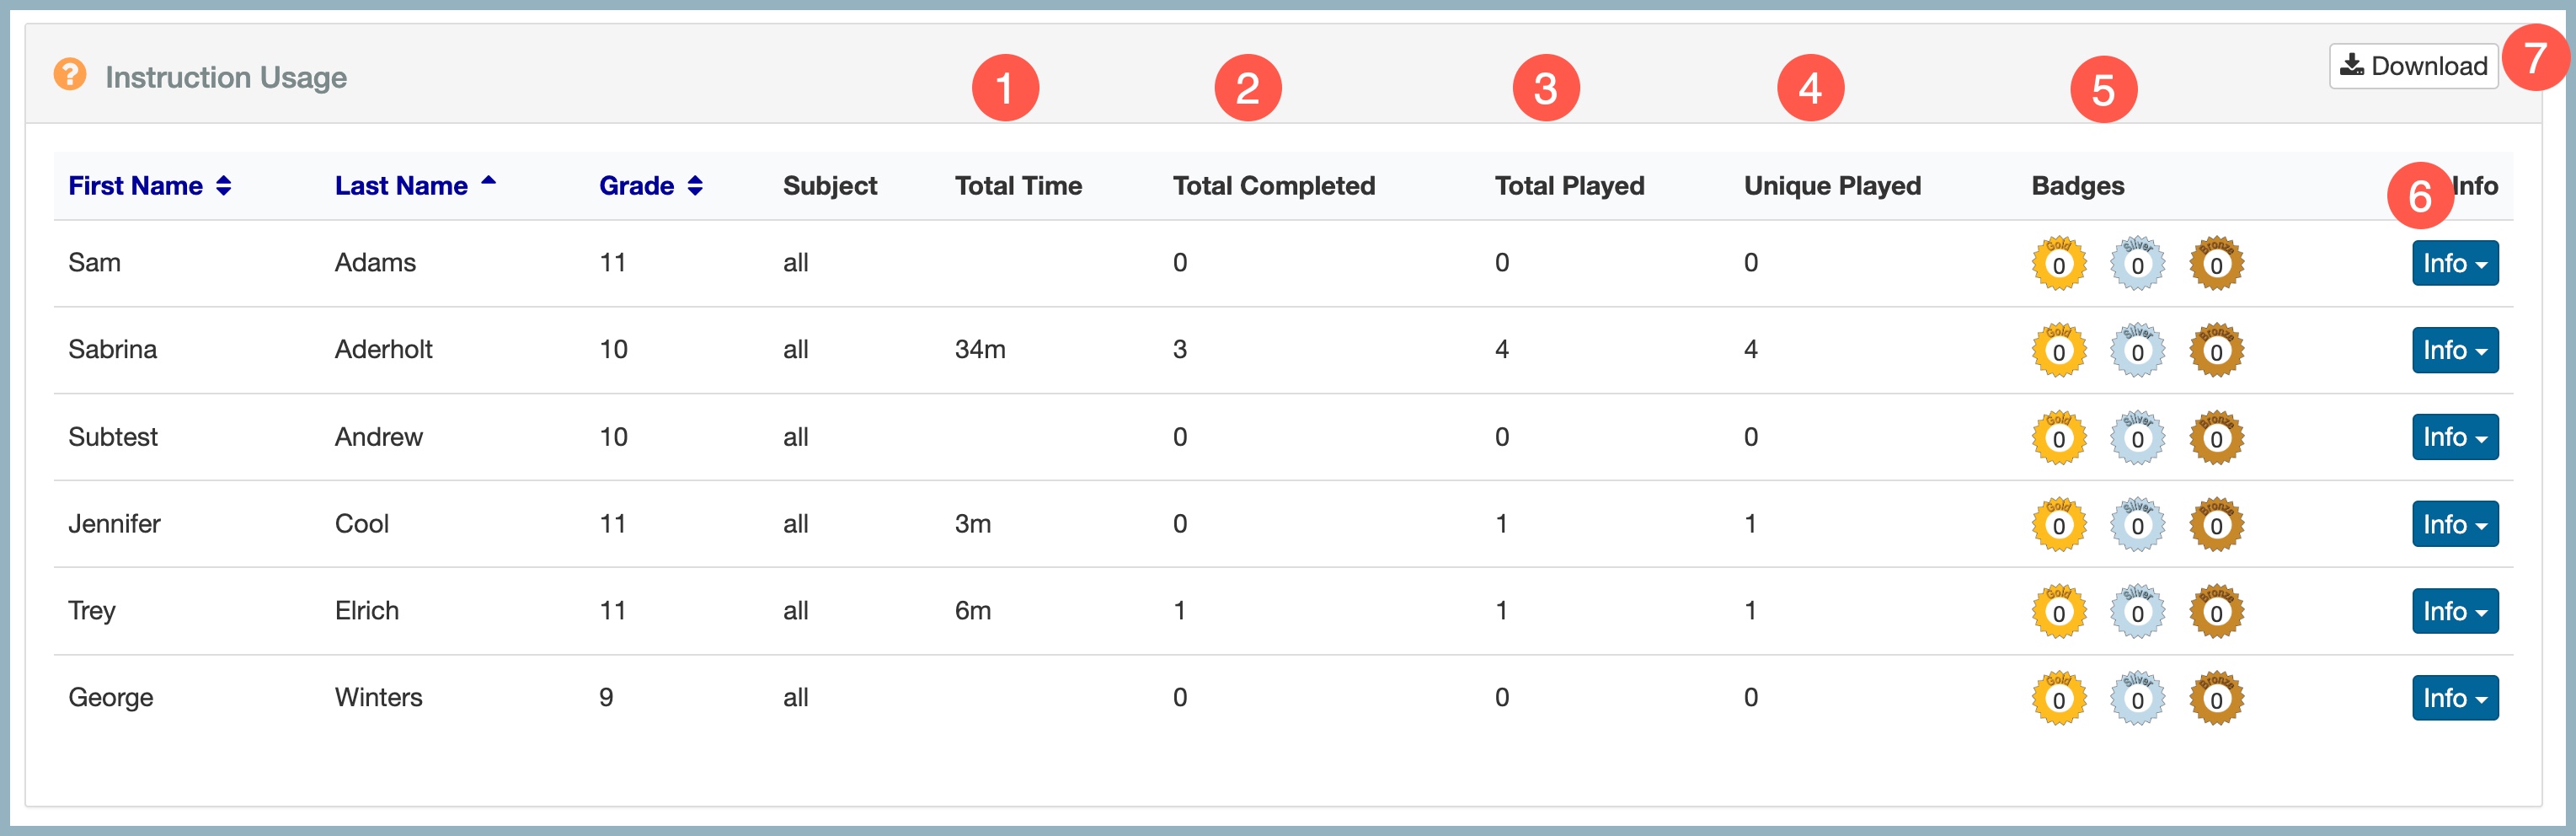Click Sam Adams' gold badge icon
The height and width of the screenshot is (836, 2576).
coord(2058,264)
